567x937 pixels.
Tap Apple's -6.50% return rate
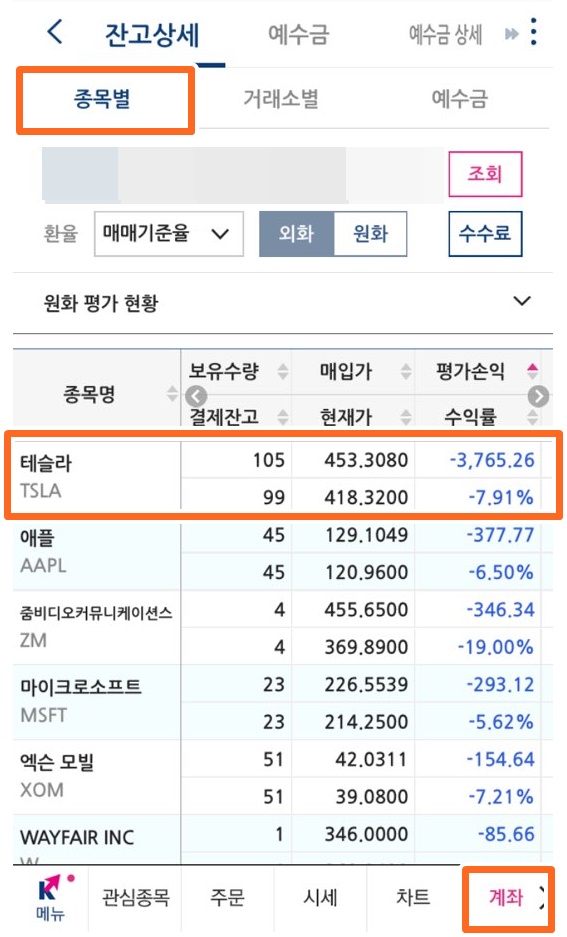(501, 572)
